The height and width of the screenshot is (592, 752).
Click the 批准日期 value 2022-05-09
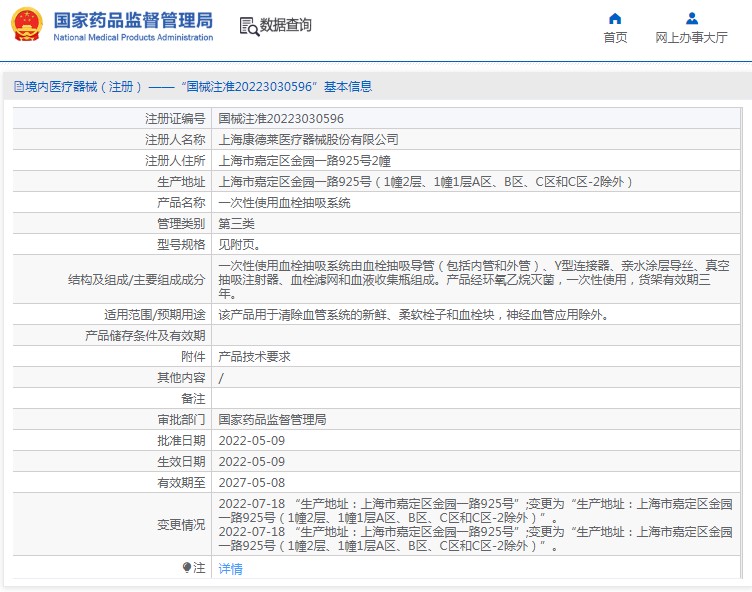click(252, 441)
